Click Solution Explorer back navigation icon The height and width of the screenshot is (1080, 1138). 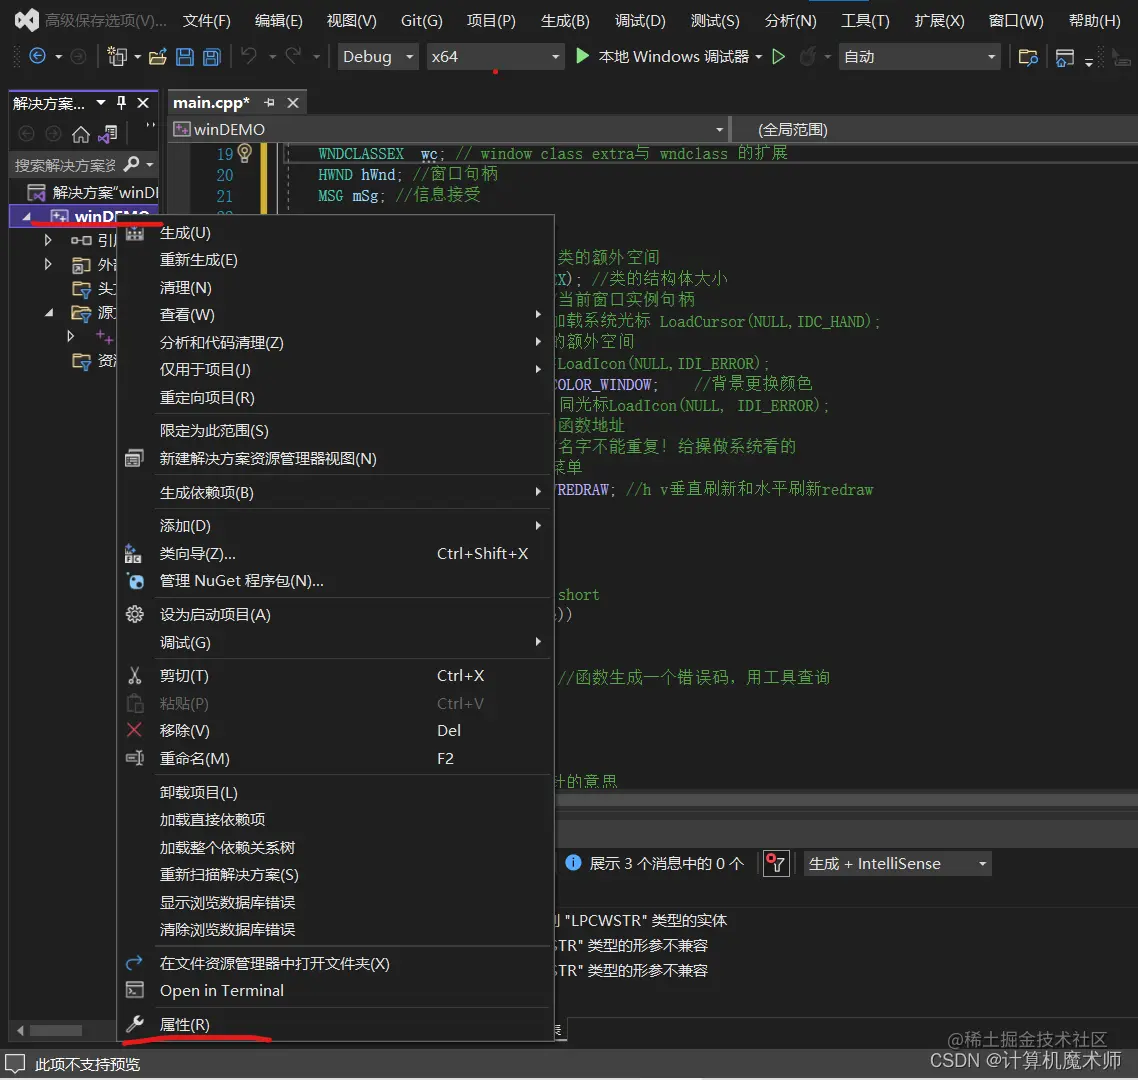coord(26,134)
